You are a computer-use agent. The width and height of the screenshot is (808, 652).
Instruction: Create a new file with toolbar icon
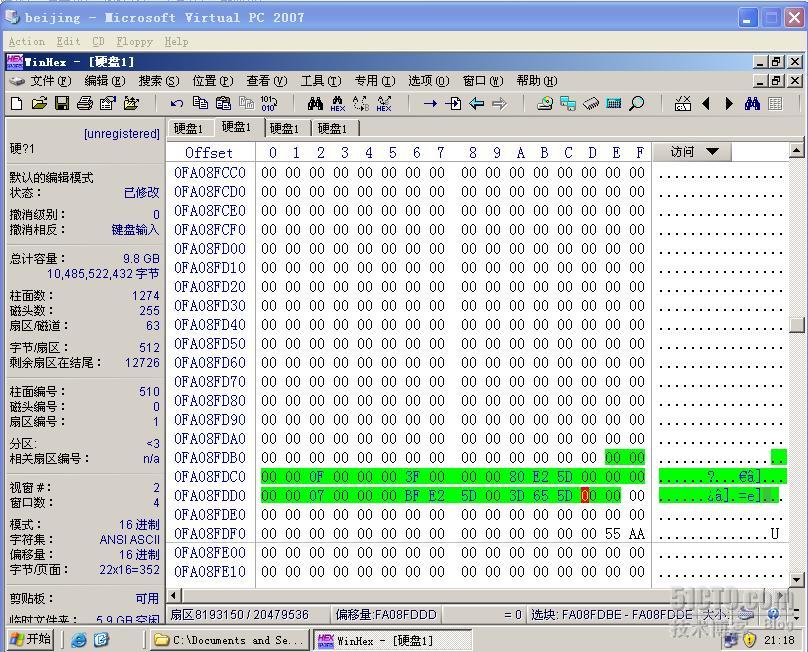pyautogui.click(x=16, y=104)
